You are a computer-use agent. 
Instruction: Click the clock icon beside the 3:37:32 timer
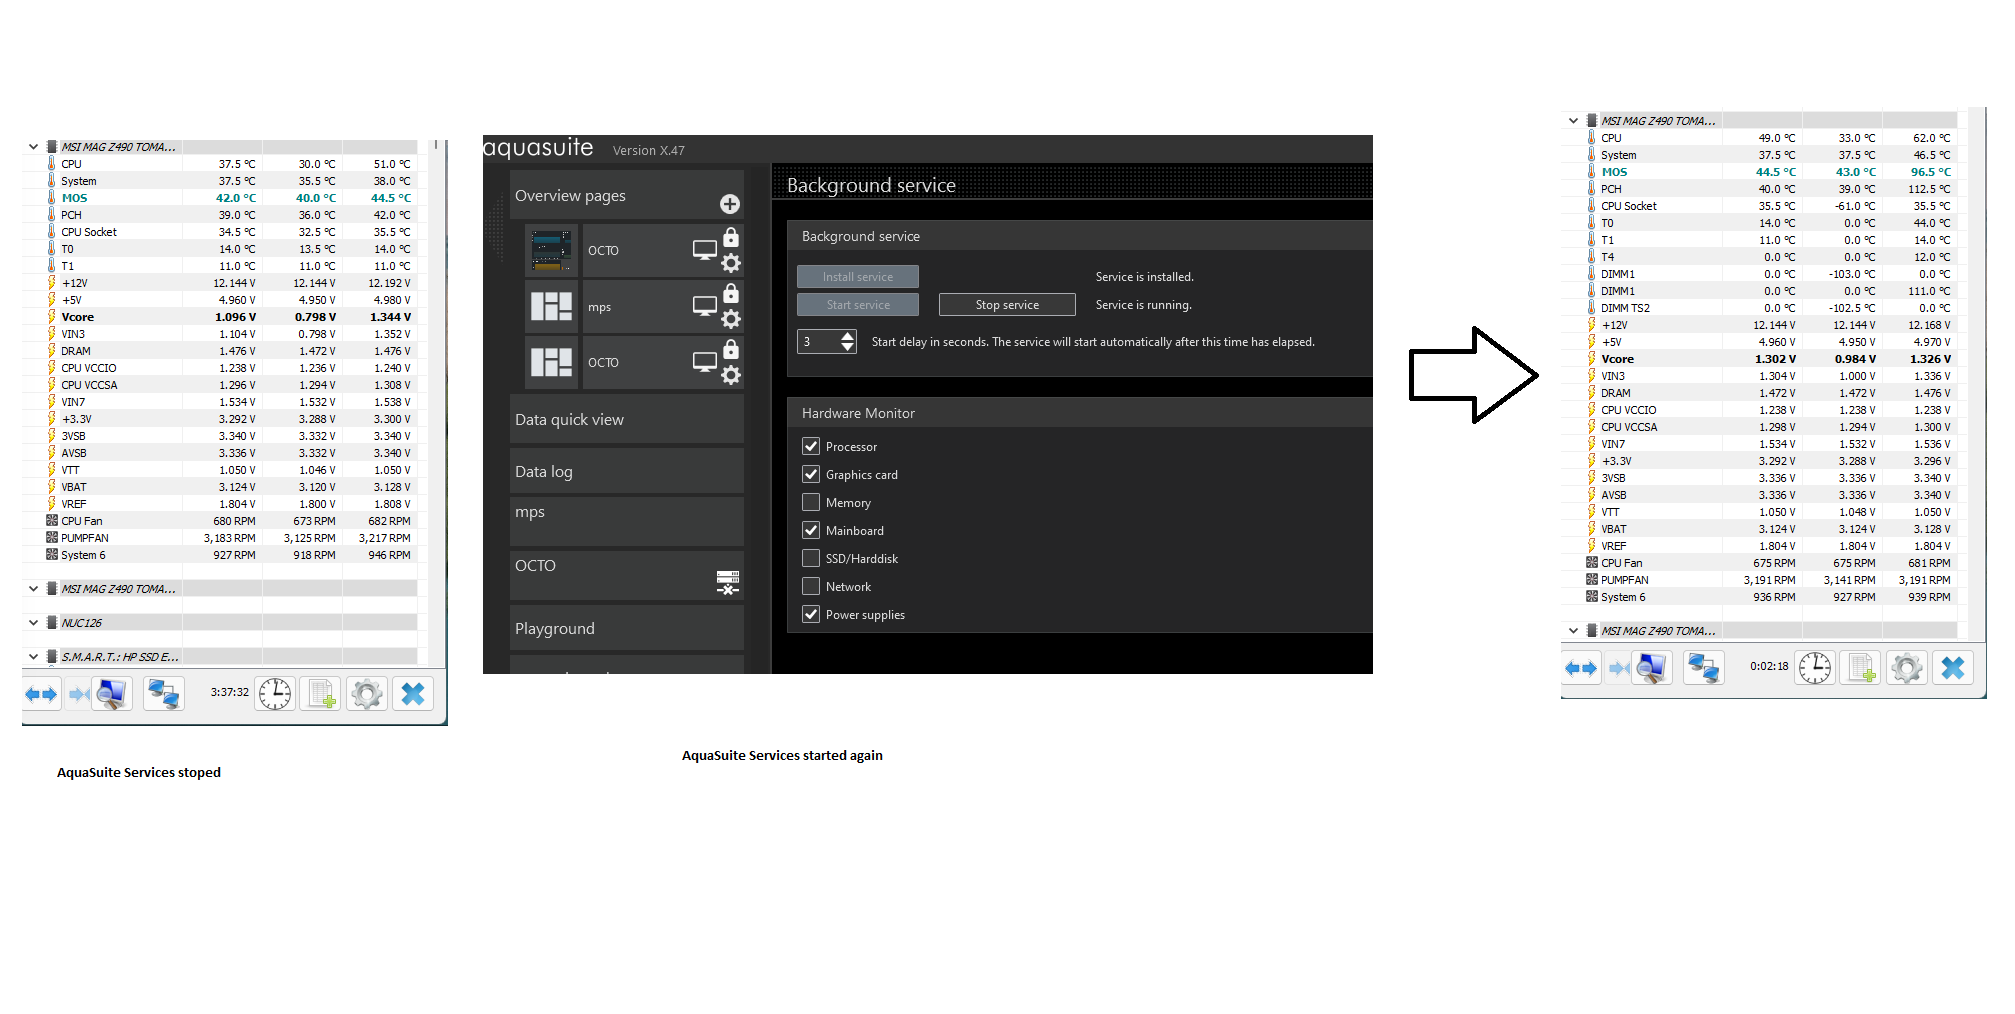coord(274,694)
